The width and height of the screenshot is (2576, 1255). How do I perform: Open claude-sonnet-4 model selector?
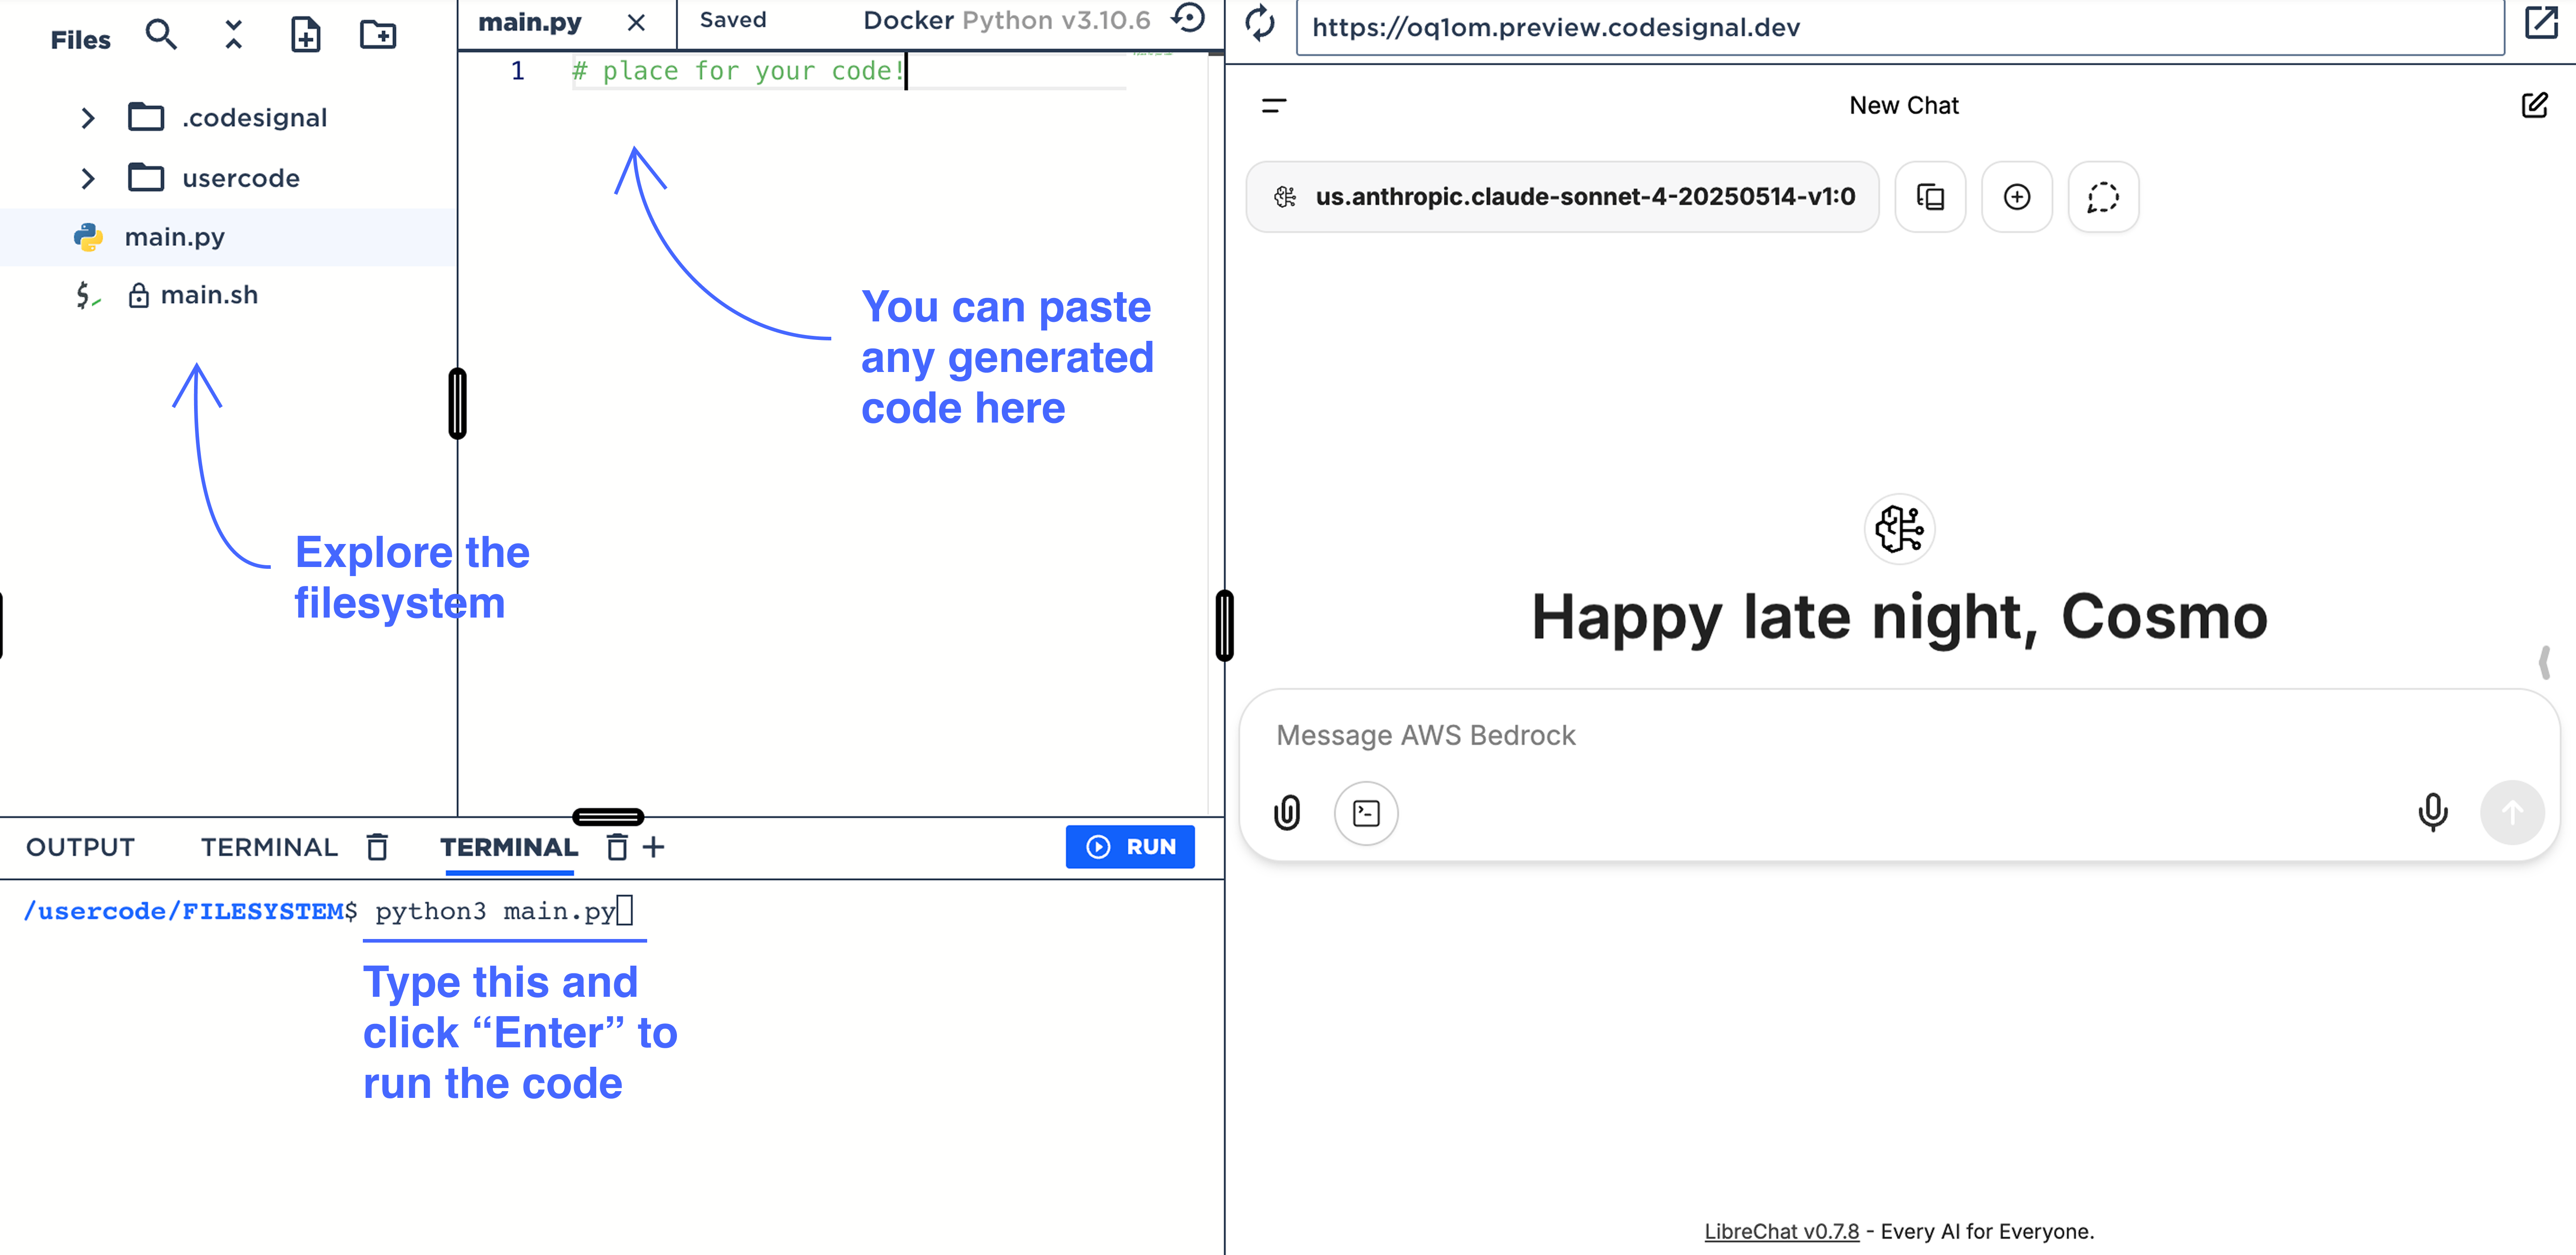pos(1562,197)
